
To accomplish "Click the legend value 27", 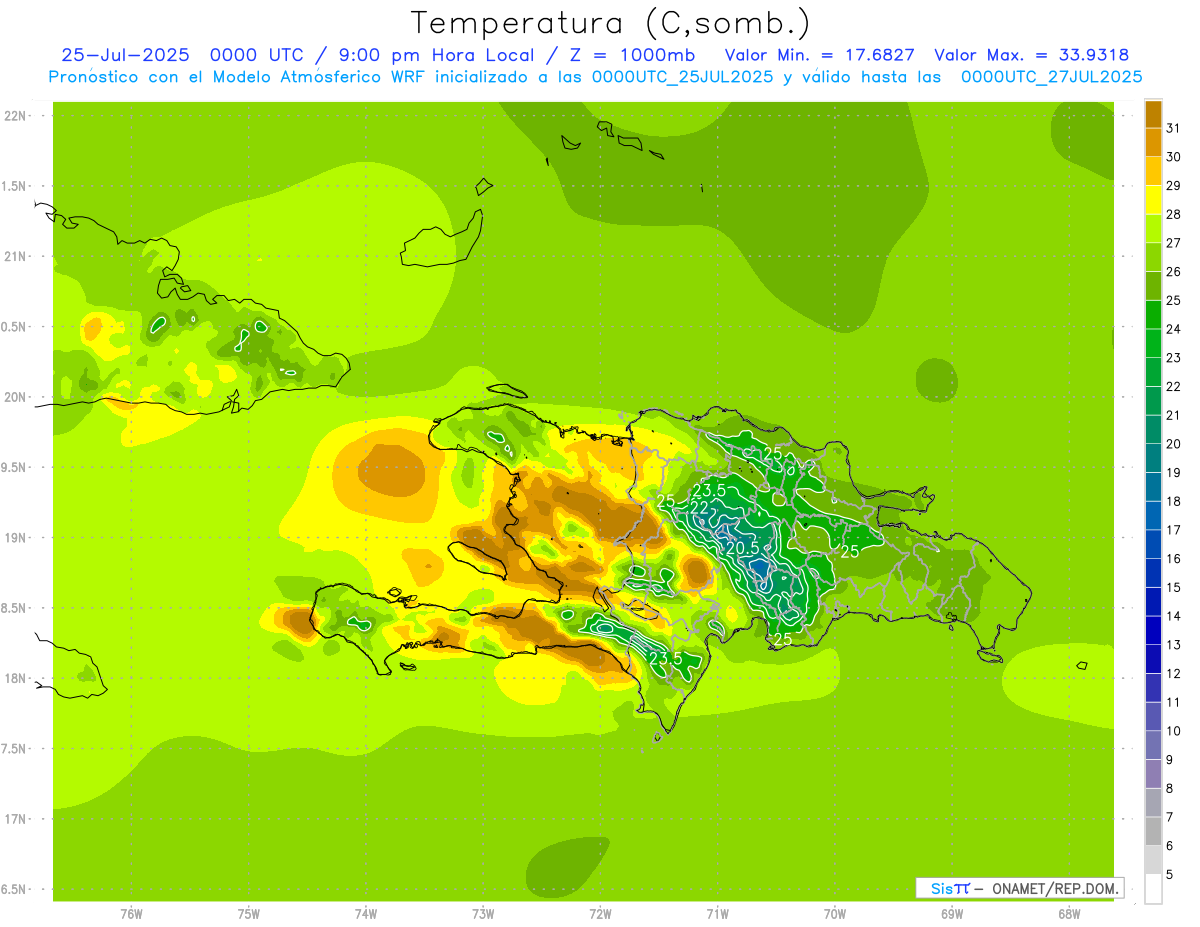I will 1174,243.
